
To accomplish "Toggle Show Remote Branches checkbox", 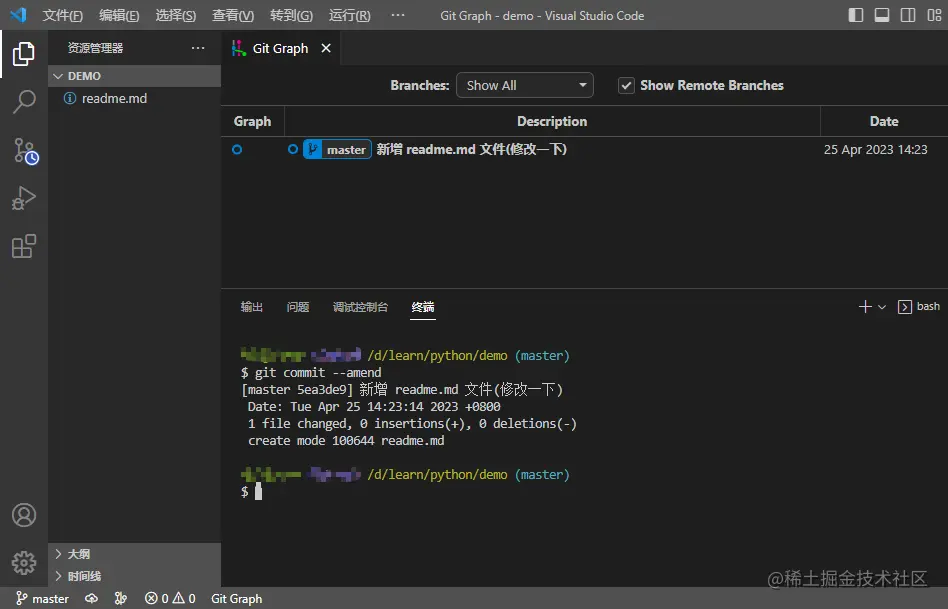I will [626, 85].
